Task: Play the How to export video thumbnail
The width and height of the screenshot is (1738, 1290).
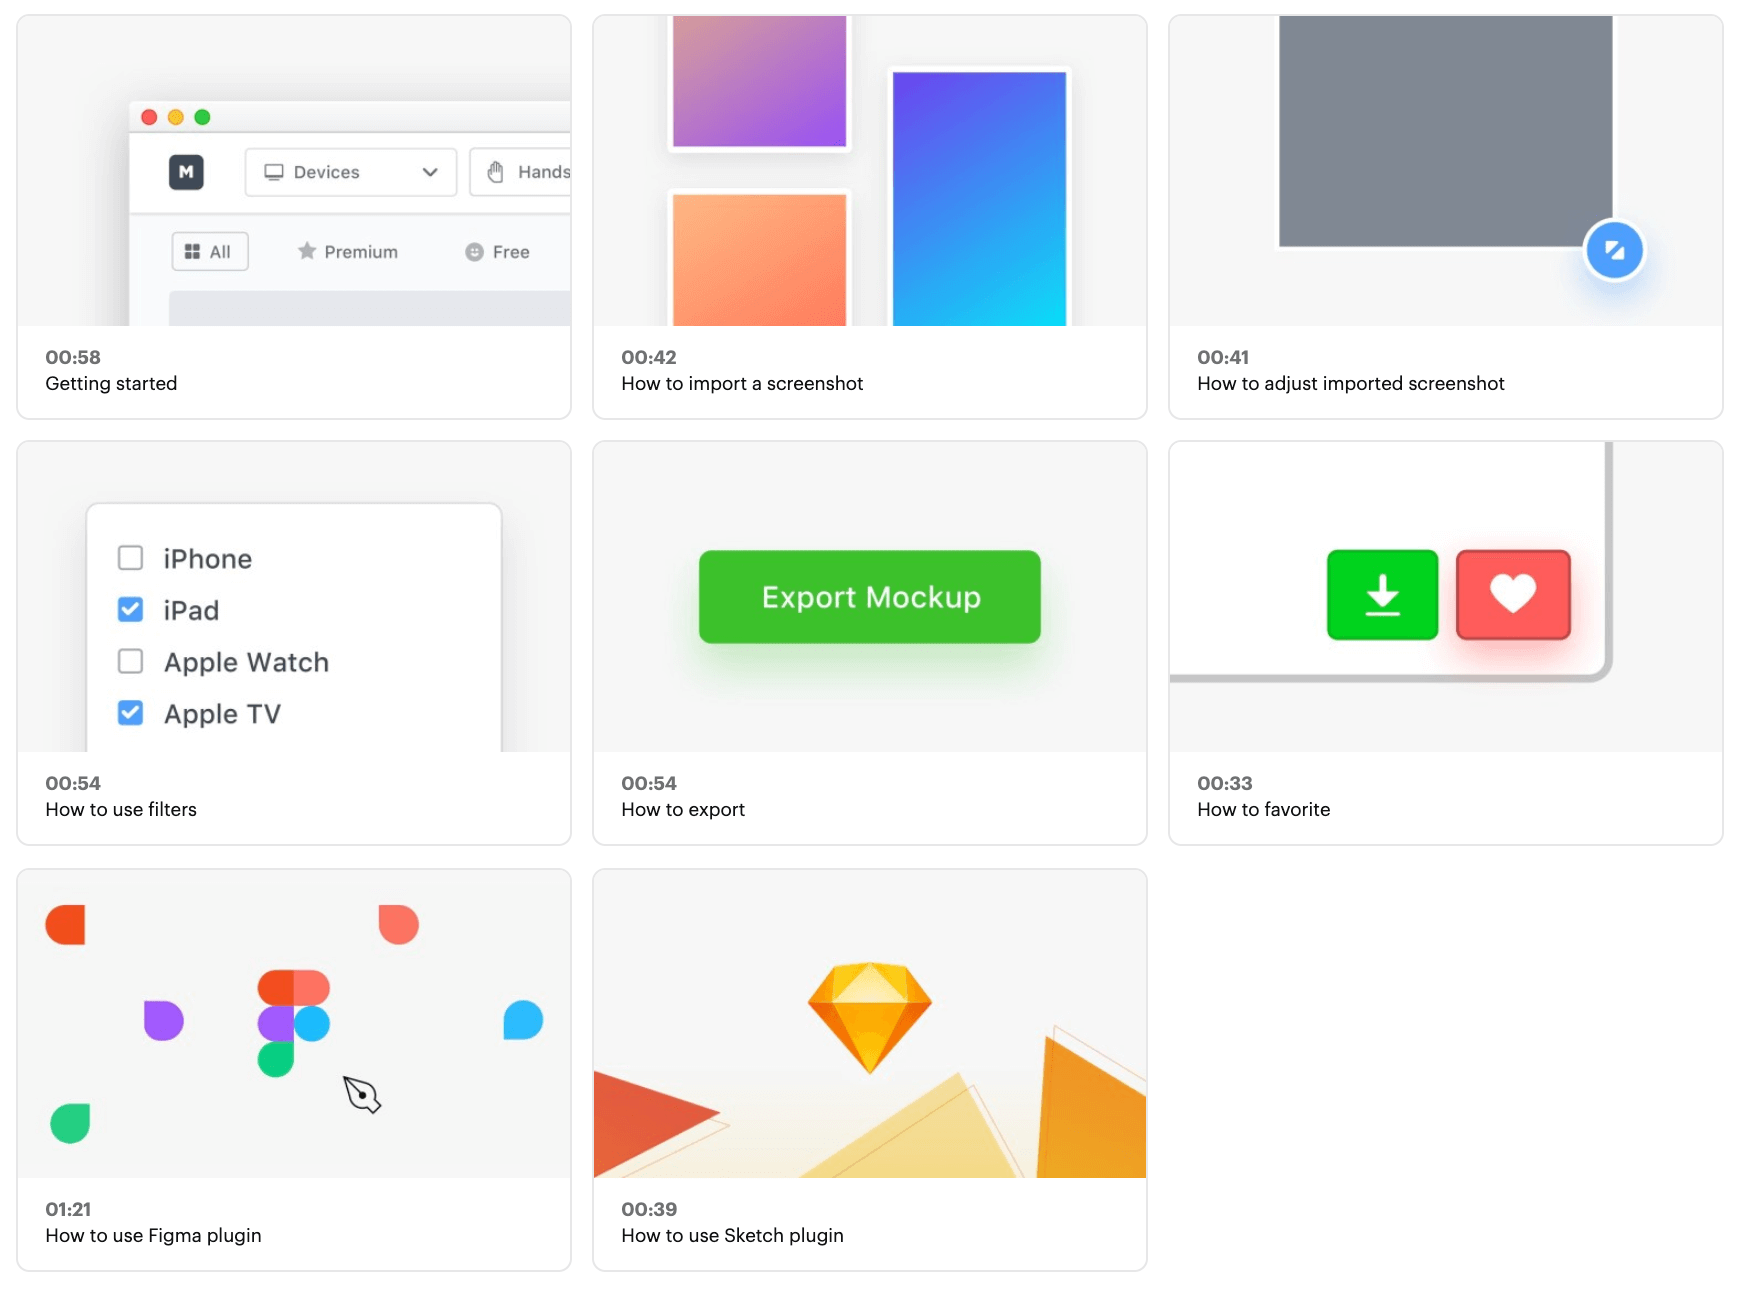Action: pyautogui.click(x=868, y=596)
